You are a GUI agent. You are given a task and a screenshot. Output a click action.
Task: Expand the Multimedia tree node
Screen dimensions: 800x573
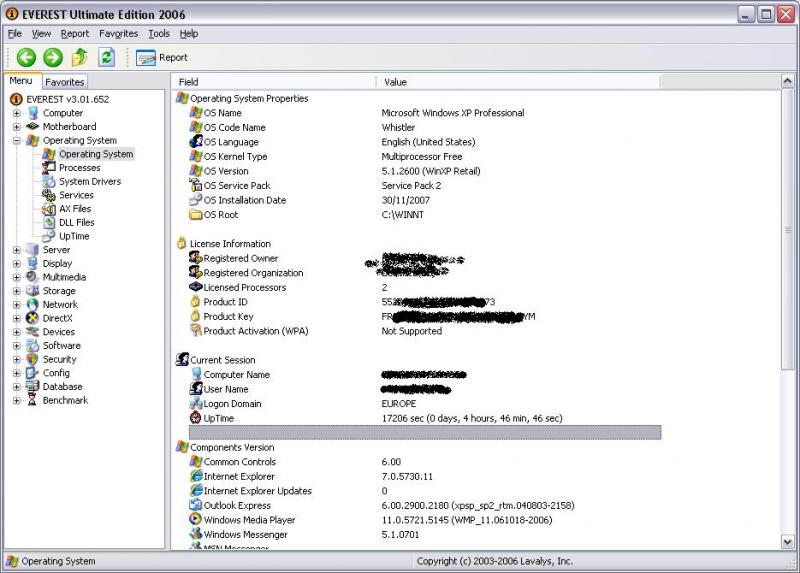[17, 278]
